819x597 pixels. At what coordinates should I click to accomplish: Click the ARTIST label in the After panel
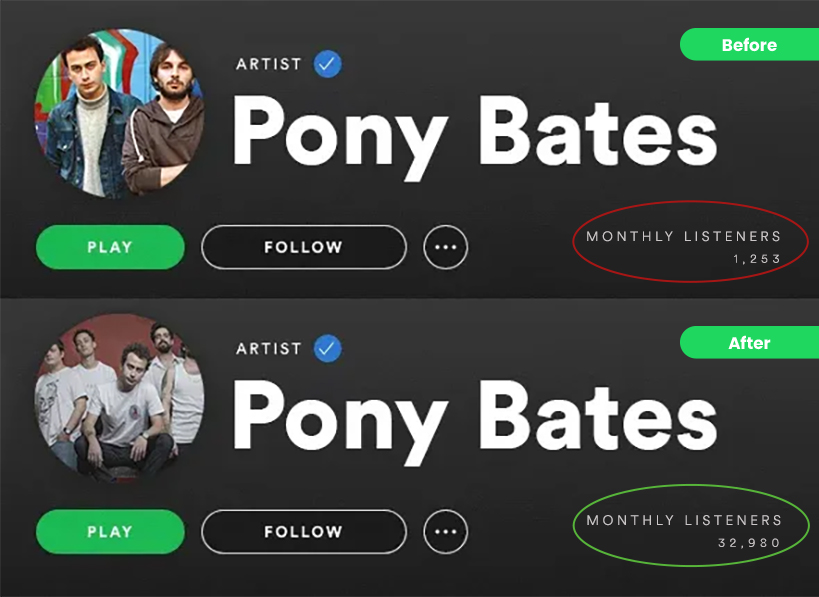269,348
